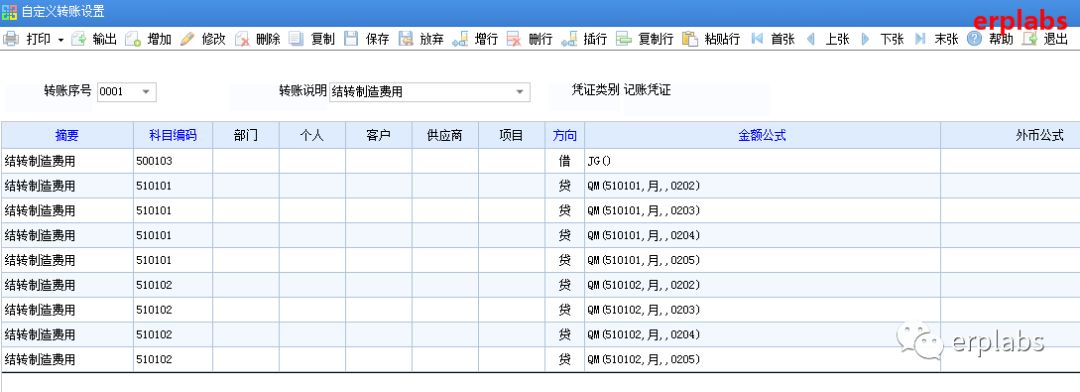Image resolution: width=1080 pixels, height=392 pixels.
Task: Click the 打印 printer icon
Action: [x=11, y=39]
